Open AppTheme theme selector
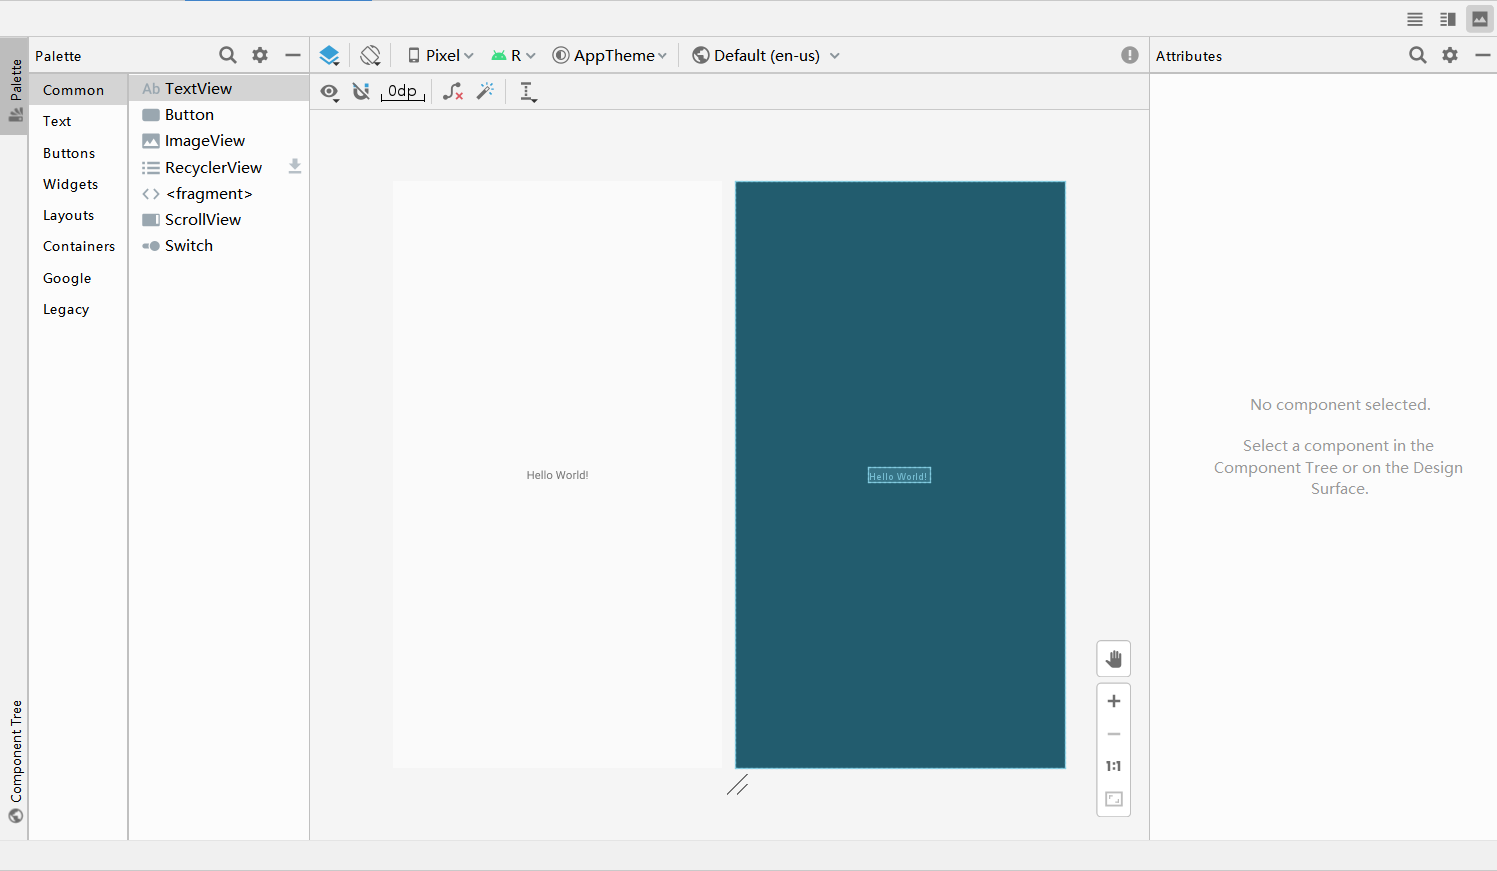This screenshot has width=1497, height=871. tap(610, 55)
